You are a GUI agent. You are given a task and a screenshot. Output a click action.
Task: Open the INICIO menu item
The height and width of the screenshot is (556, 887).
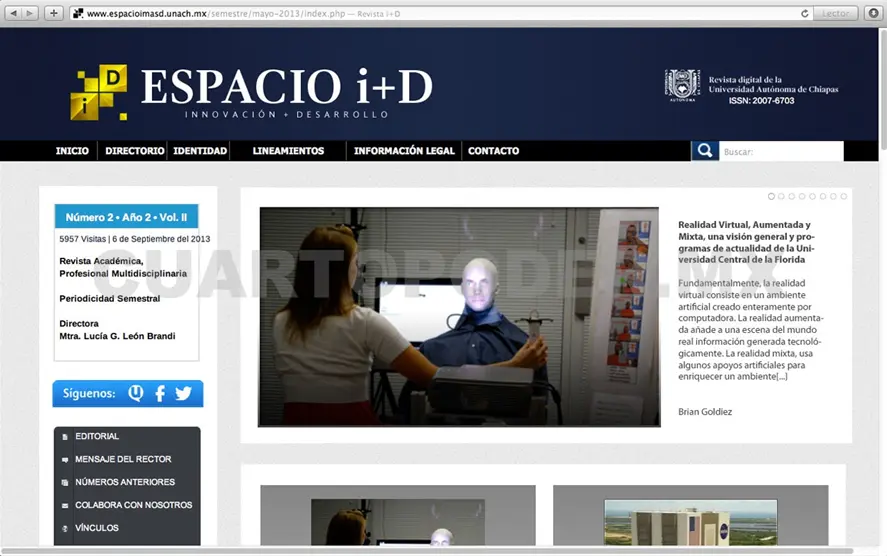click(x=72, y=151)
